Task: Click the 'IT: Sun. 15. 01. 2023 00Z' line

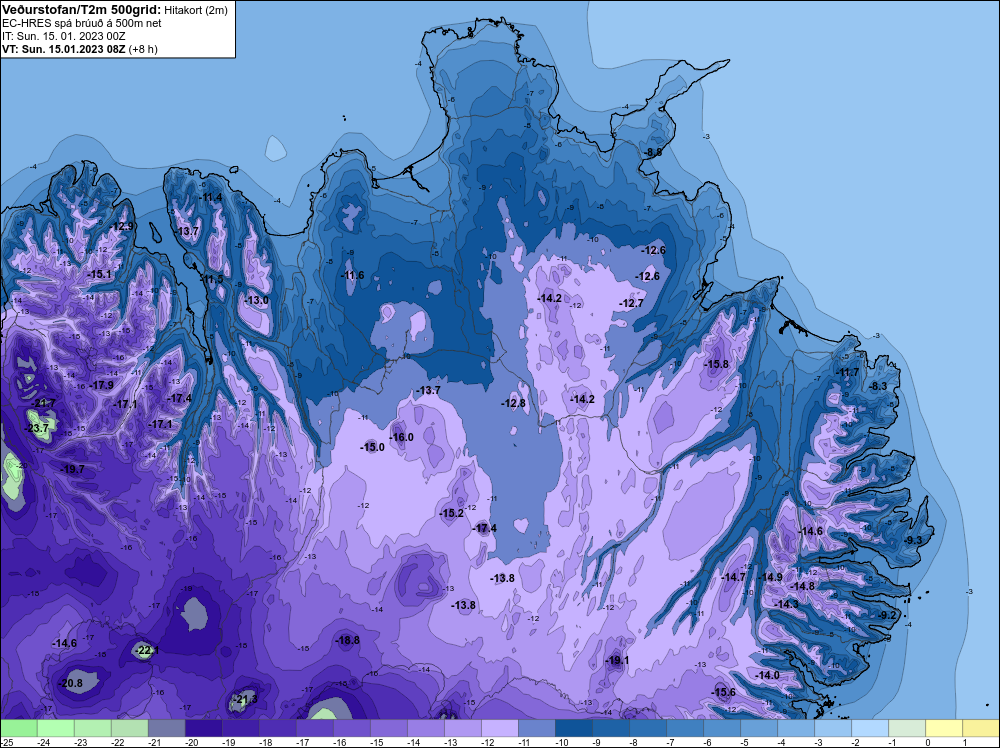Action: point(63,36)
